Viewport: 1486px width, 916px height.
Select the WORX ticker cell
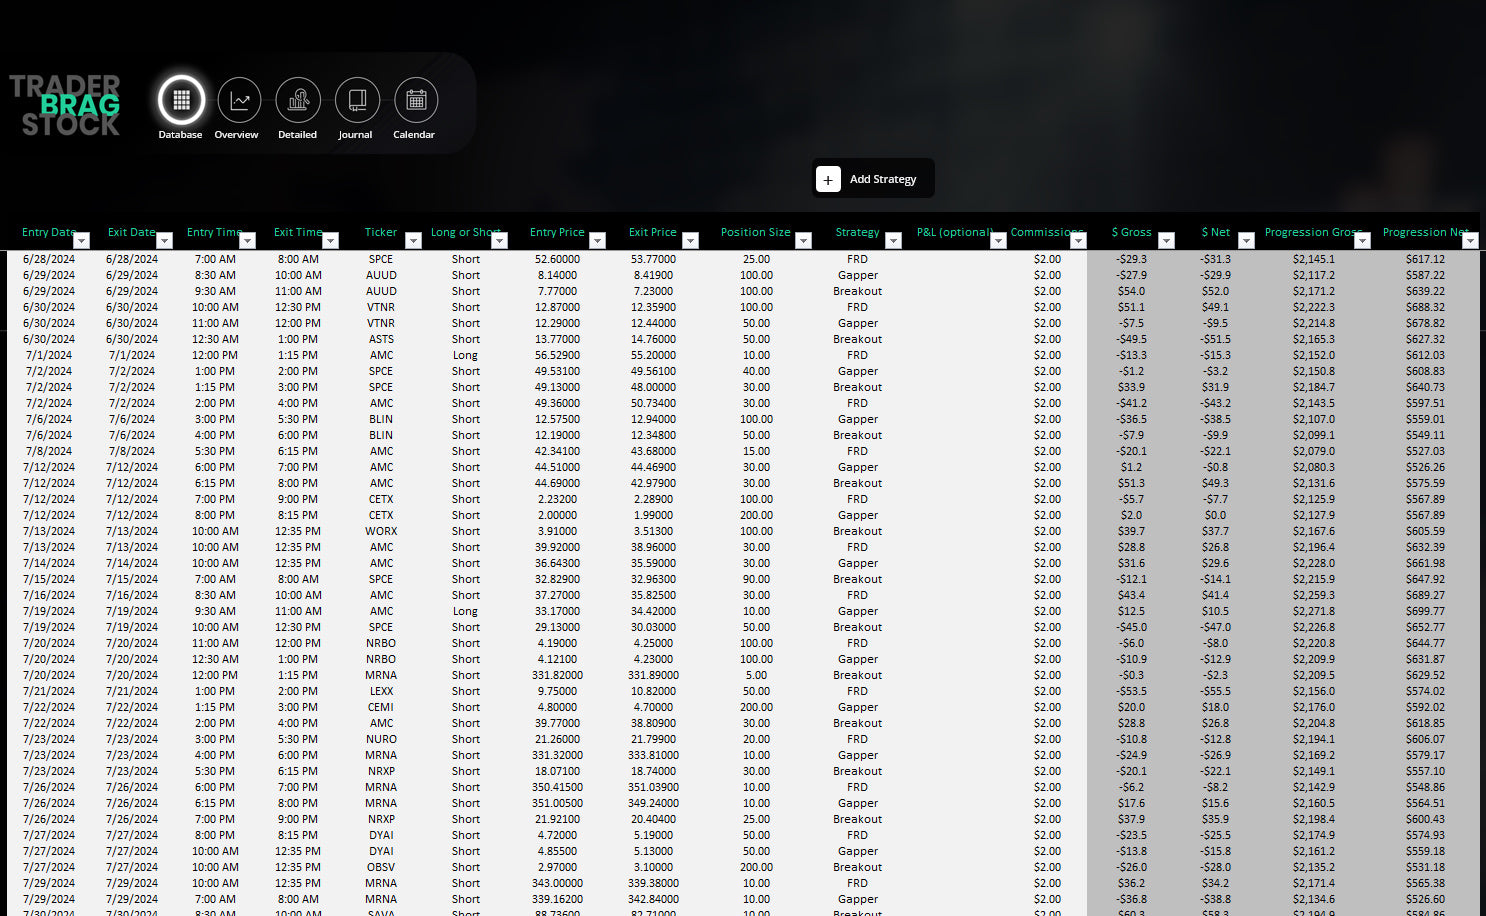381,531
